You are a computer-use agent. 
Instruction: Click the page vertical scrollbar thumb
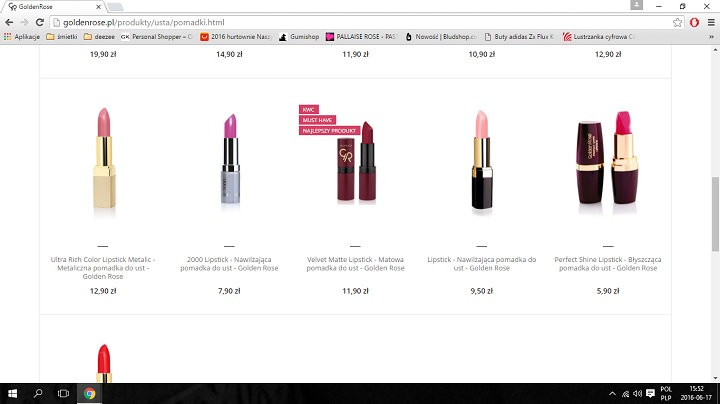click(715, 214)
